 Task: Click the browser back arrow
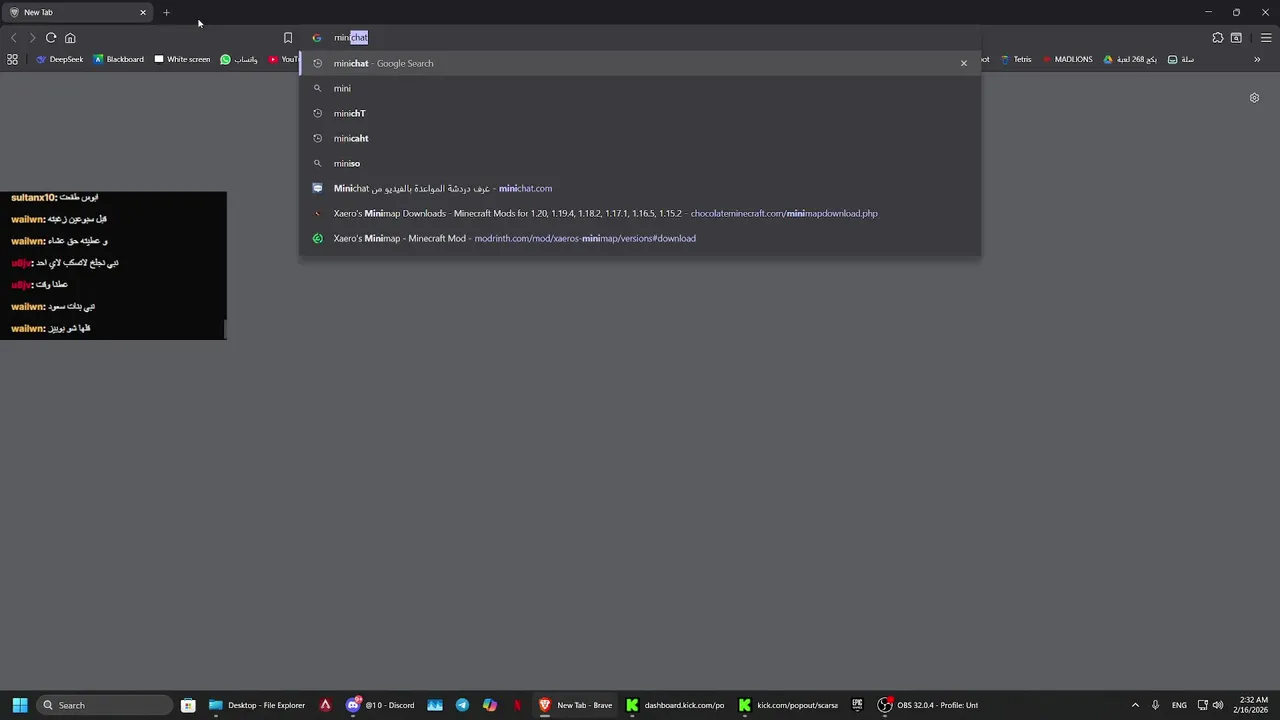(13, 38)
